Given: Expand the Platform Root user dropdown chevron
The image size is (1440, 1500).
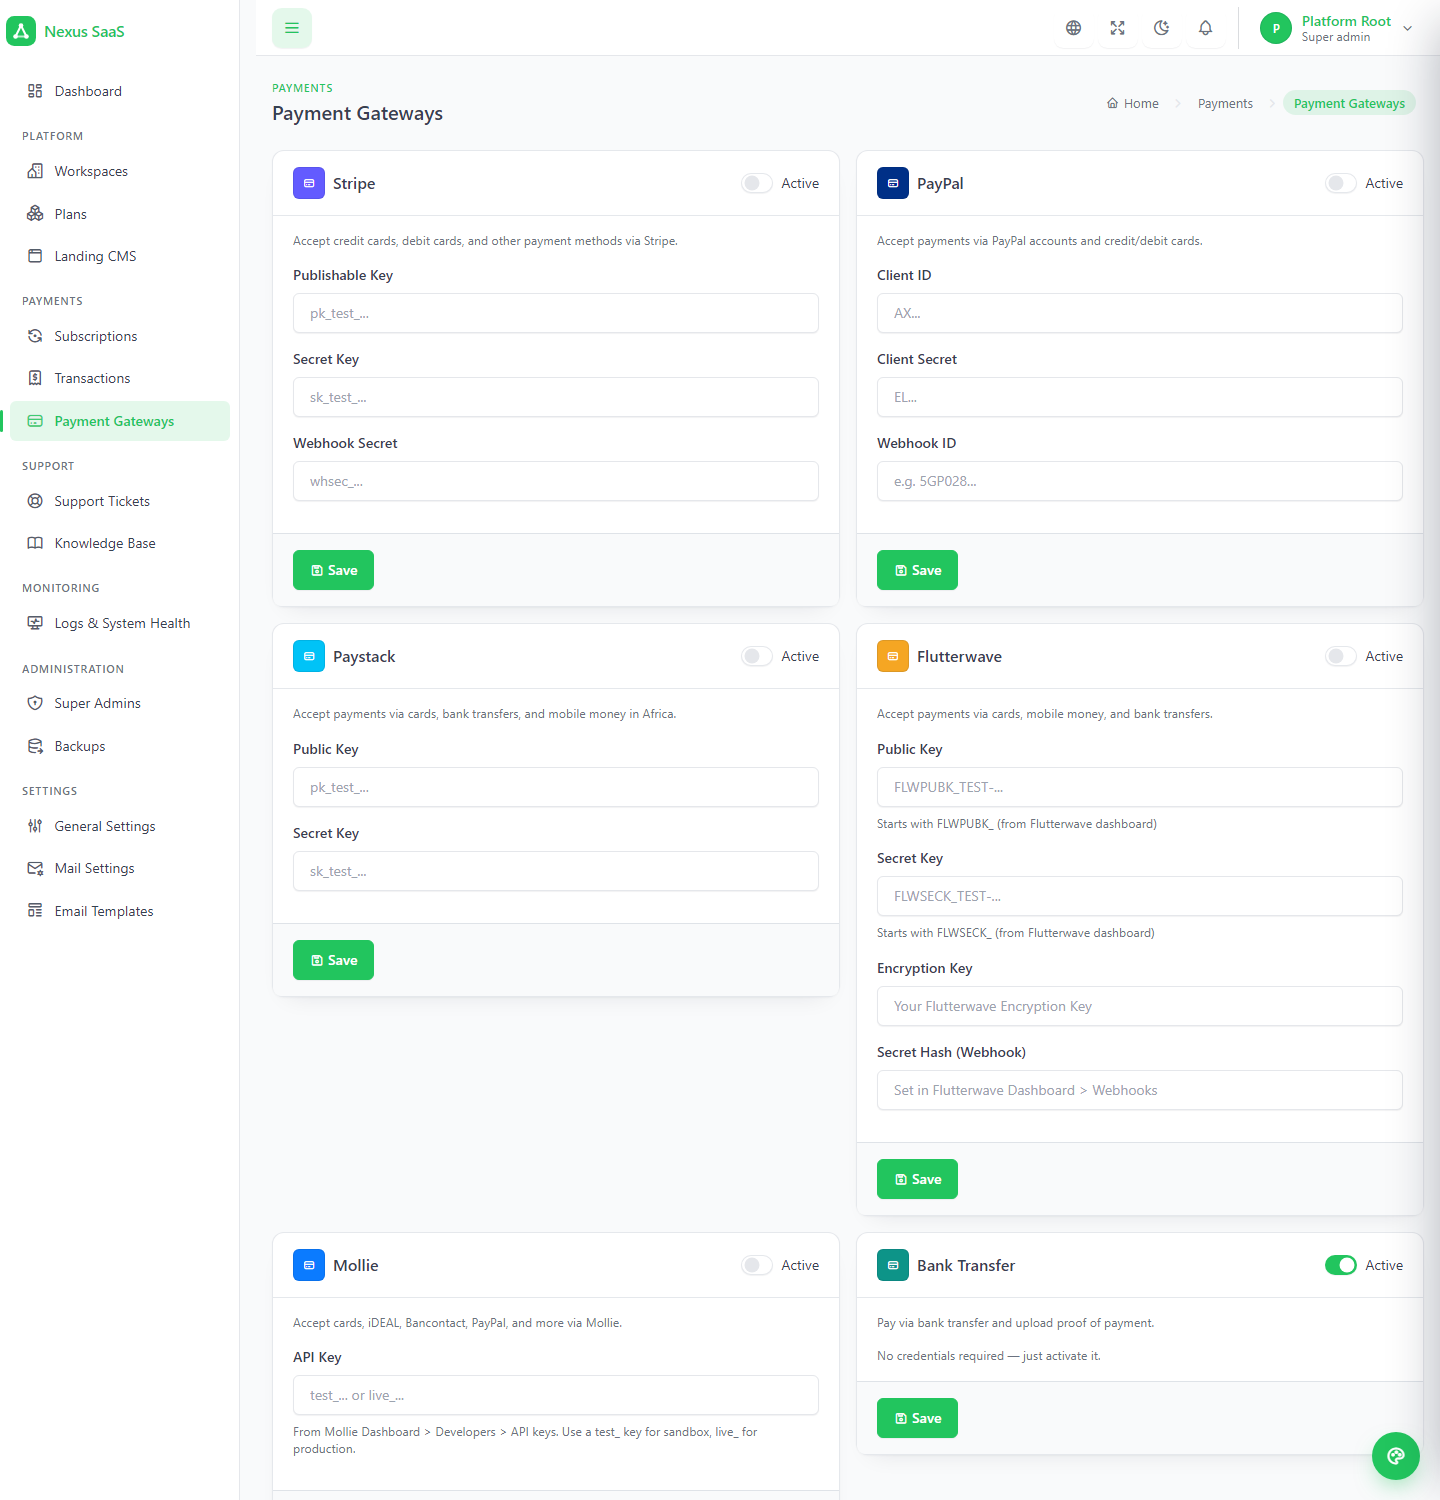Looking at the screenshot, I should 1408,28.
